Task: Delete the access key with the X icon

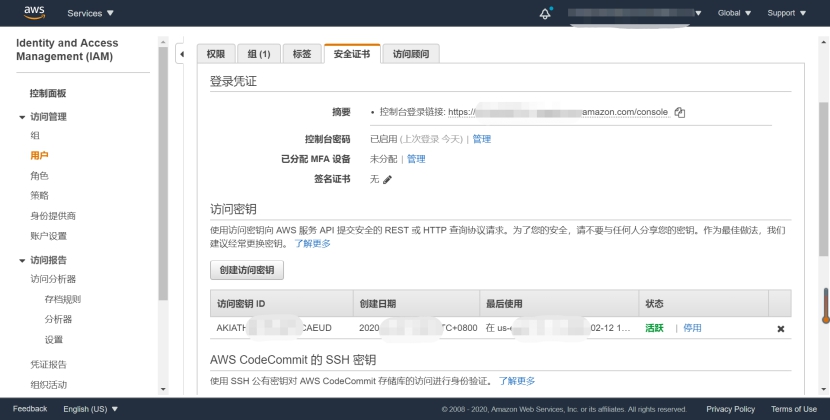Action: pyautogui.click(x=780, y=329)
